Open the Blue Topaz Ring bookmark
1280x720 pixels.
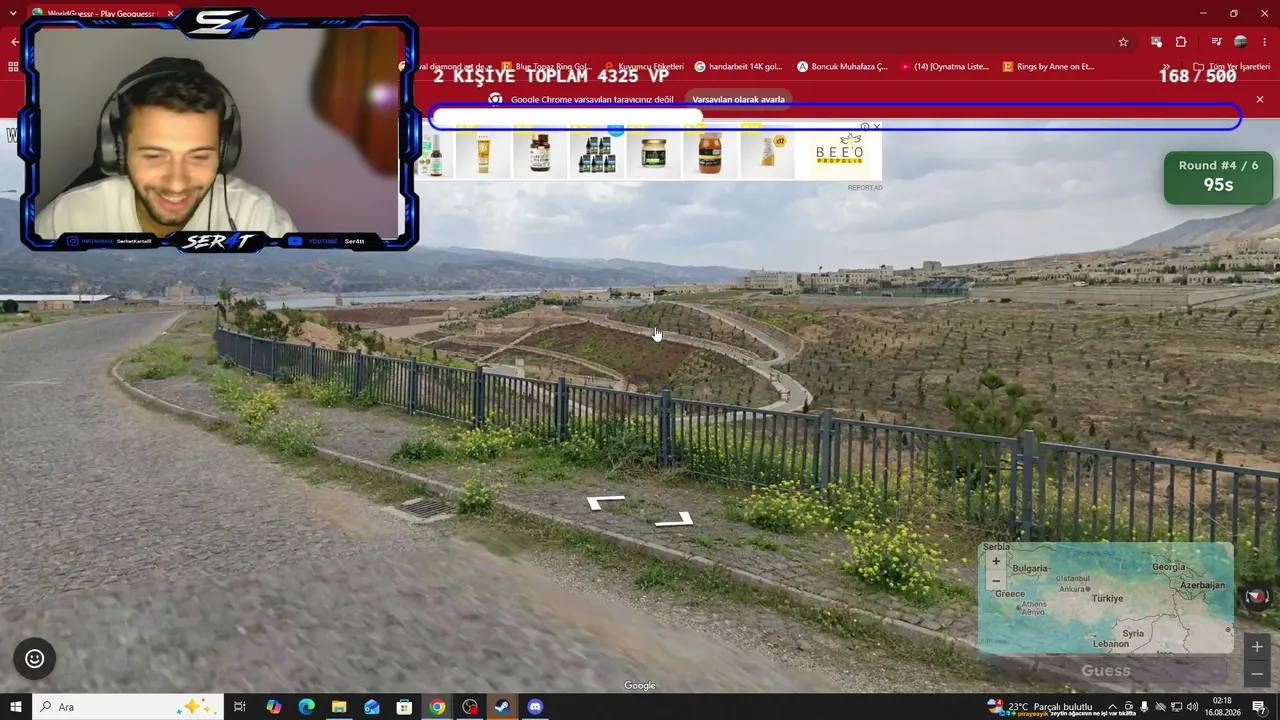[x=547, y=67]
